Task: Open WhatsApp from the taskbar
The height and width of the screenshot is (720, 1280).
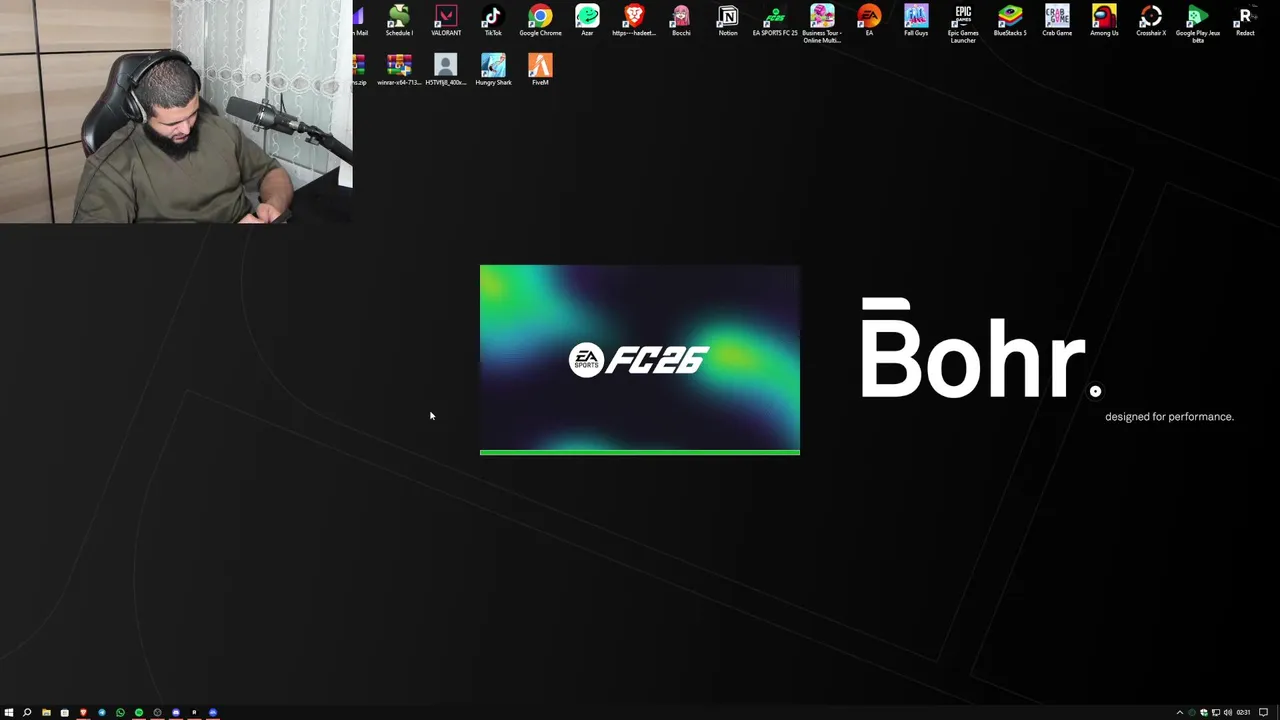Action: coord(120,712)
